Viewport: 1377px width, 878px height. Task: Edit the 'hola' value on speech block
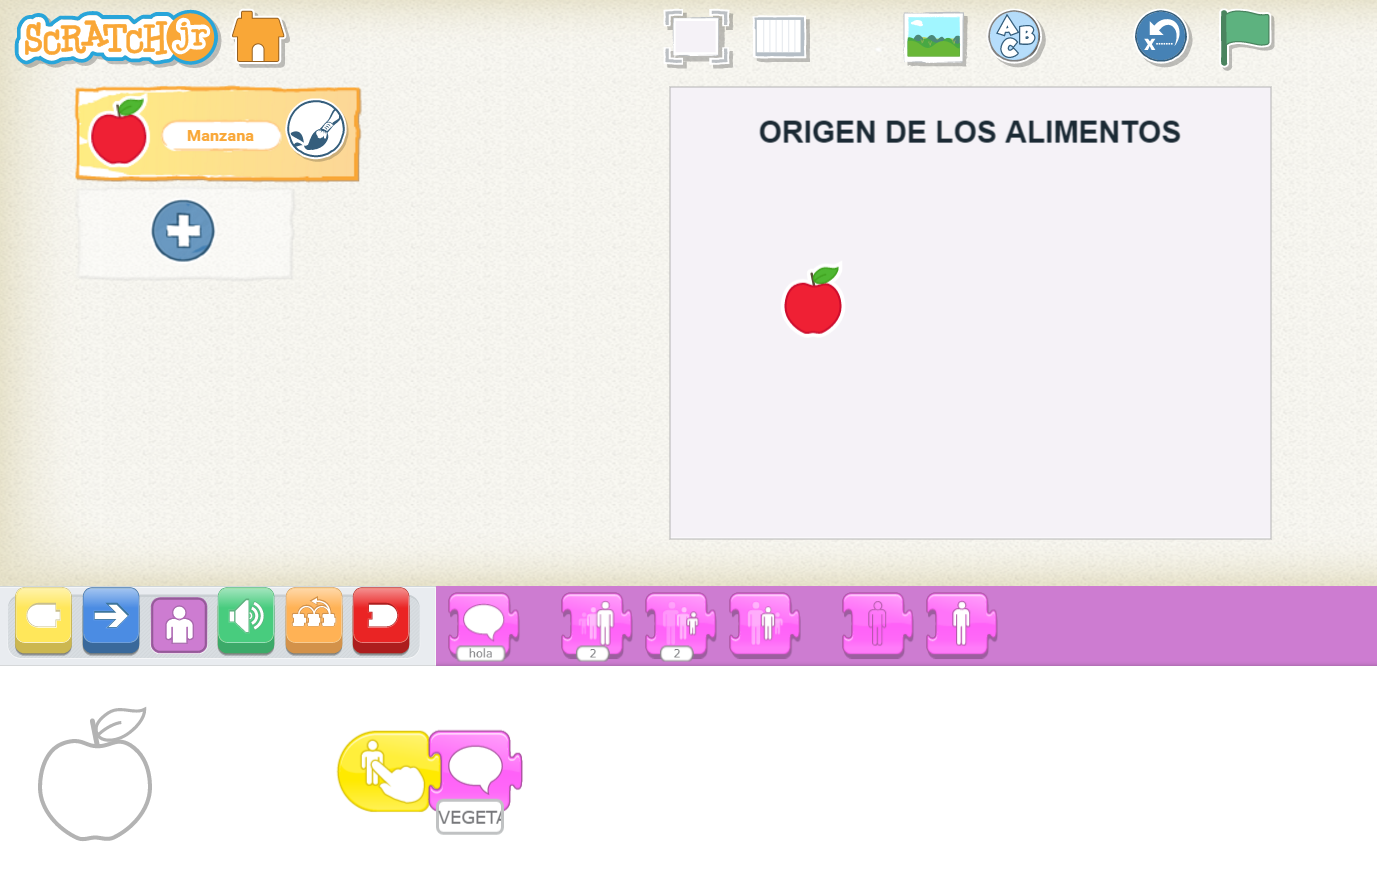(x=481, y=653)
